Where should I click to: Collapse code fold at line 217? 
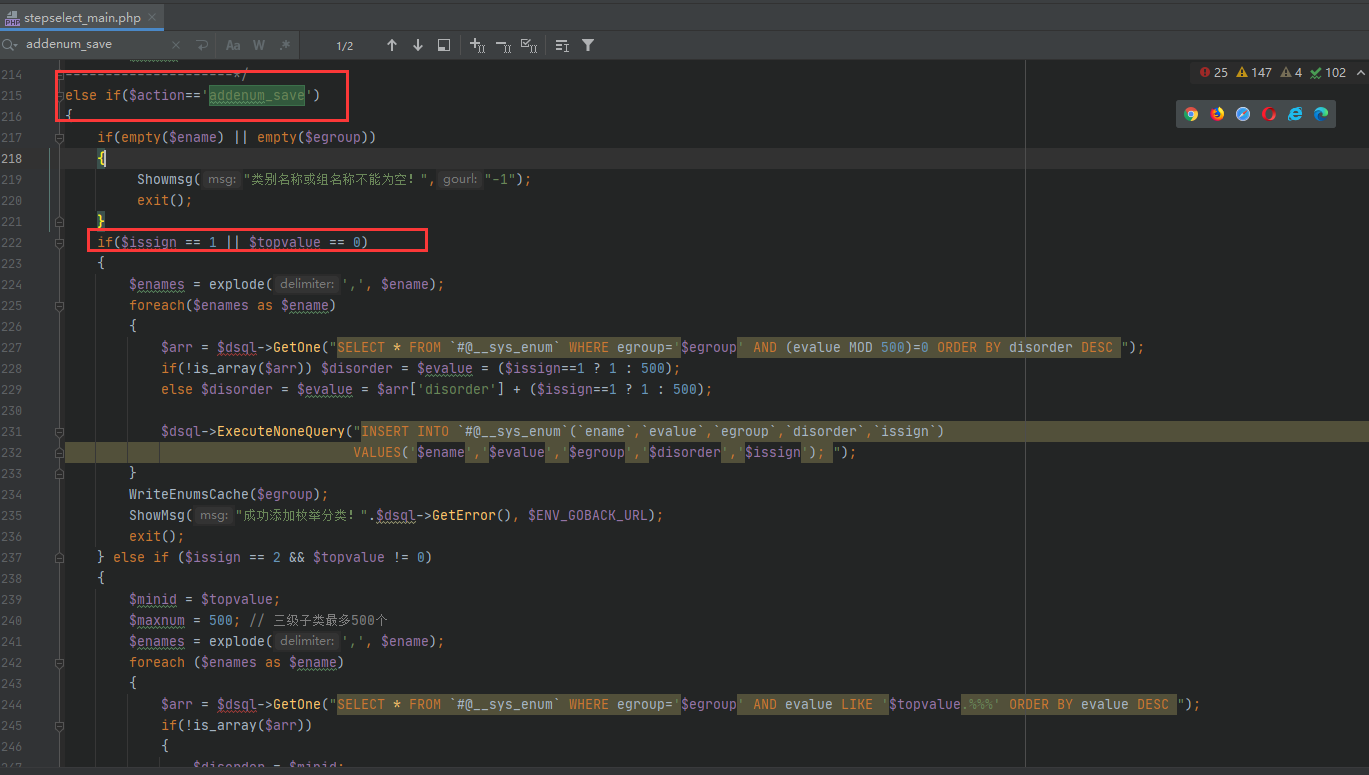(60, 137)
